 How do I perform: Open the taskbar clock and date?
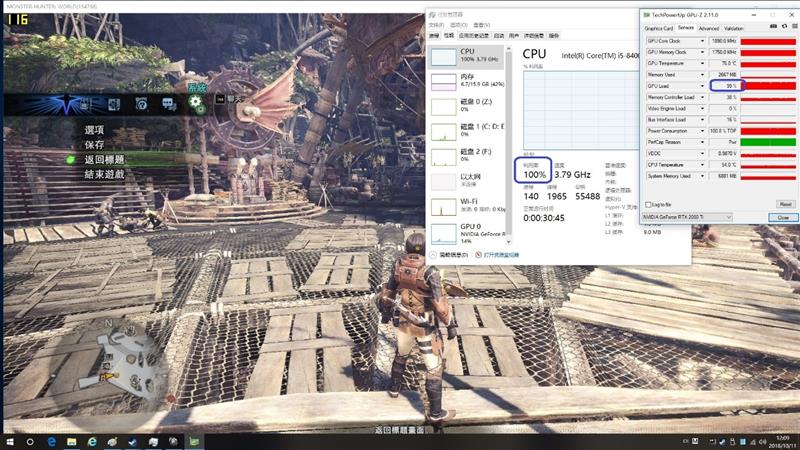[x=783, y=442]
